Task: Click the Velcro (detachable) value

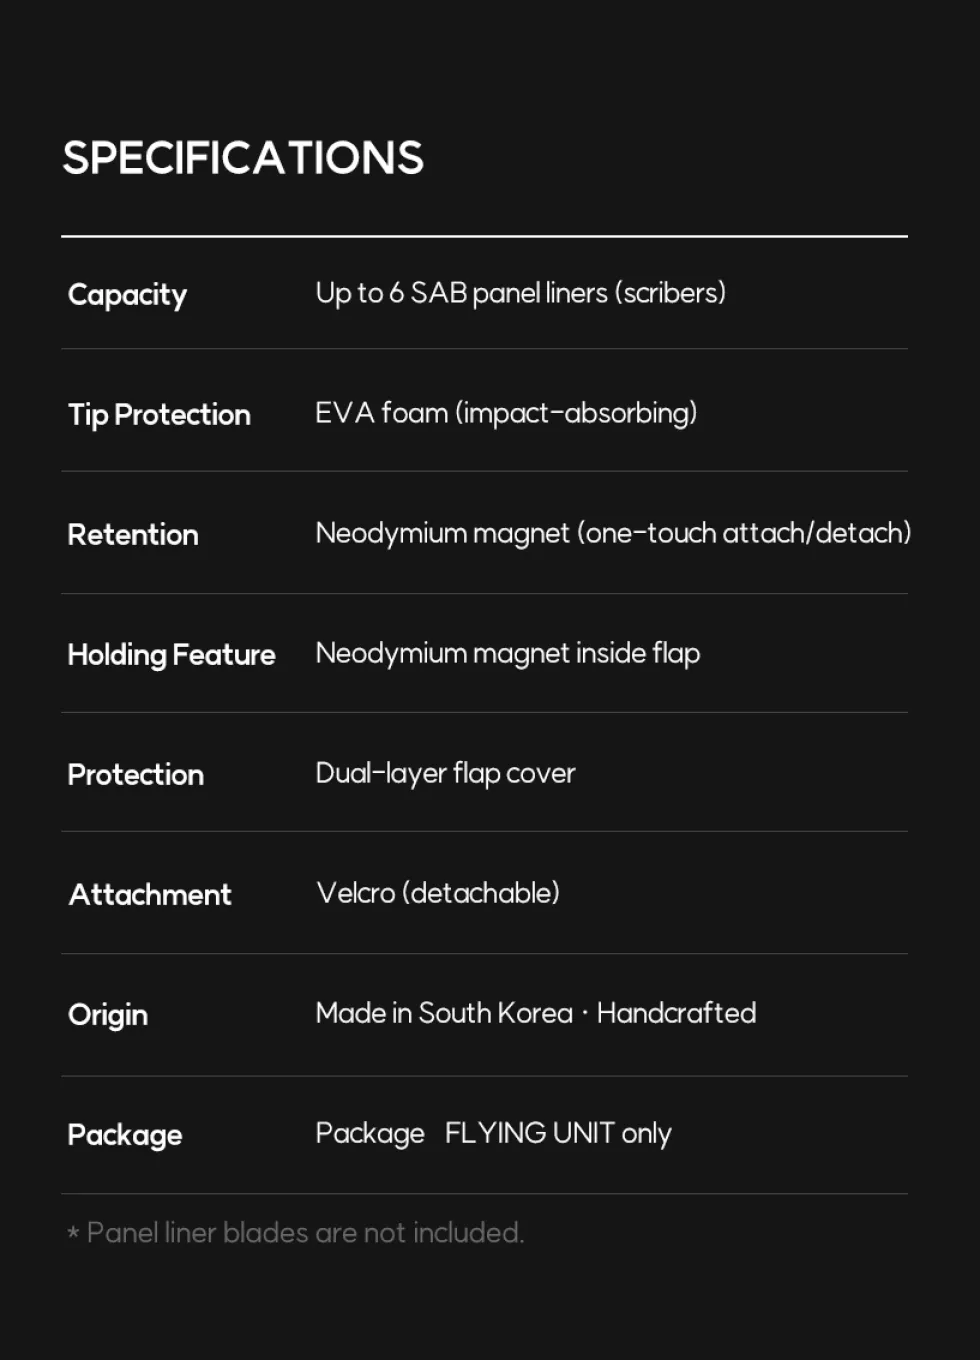Action: (x=438, y=893)
